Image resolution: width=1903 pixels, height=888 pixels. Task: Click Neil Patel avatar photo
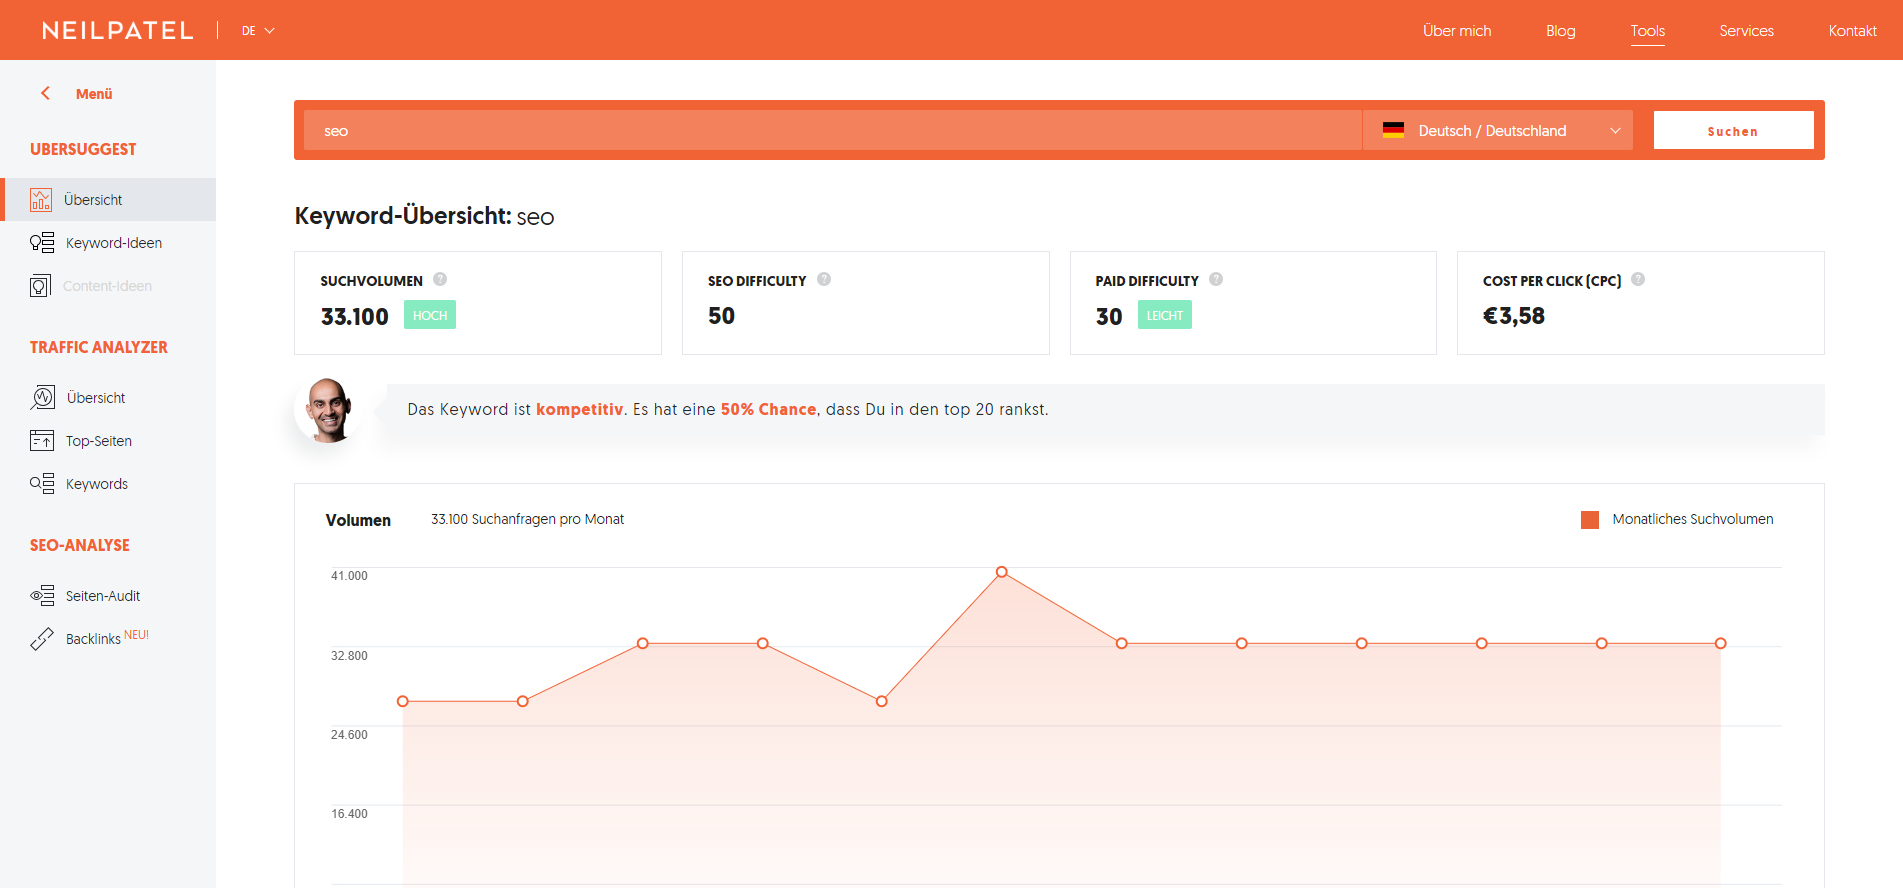[328, 410]
